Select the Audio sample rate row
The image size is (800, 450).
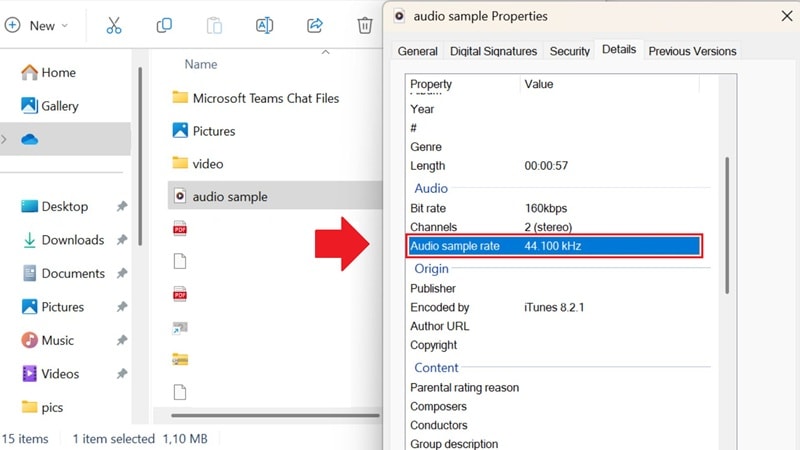click(x=554, y=246)
